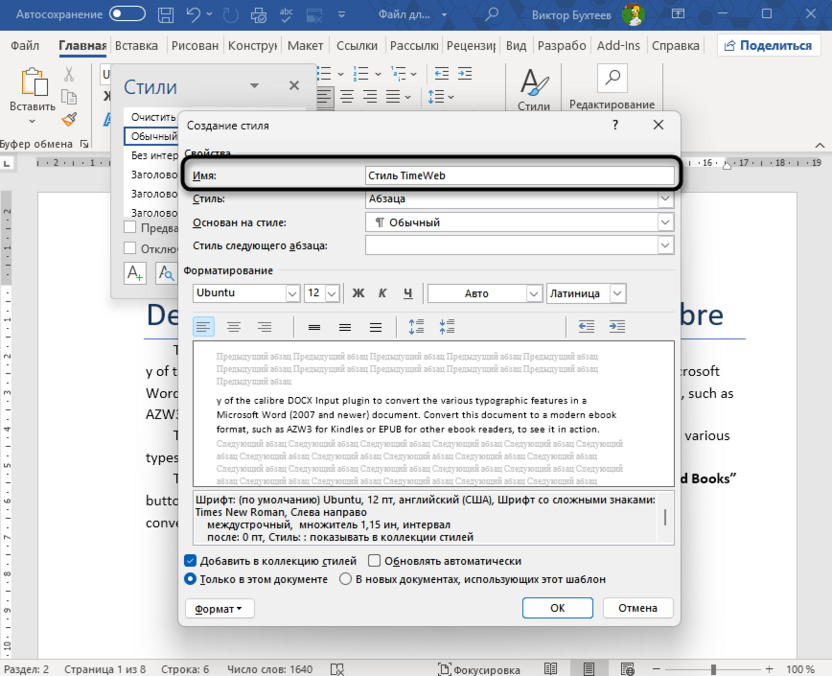This screenshot has width=832, height=676.
Task: Click the increase indent icon in the dialog
Action: point(617,326)
